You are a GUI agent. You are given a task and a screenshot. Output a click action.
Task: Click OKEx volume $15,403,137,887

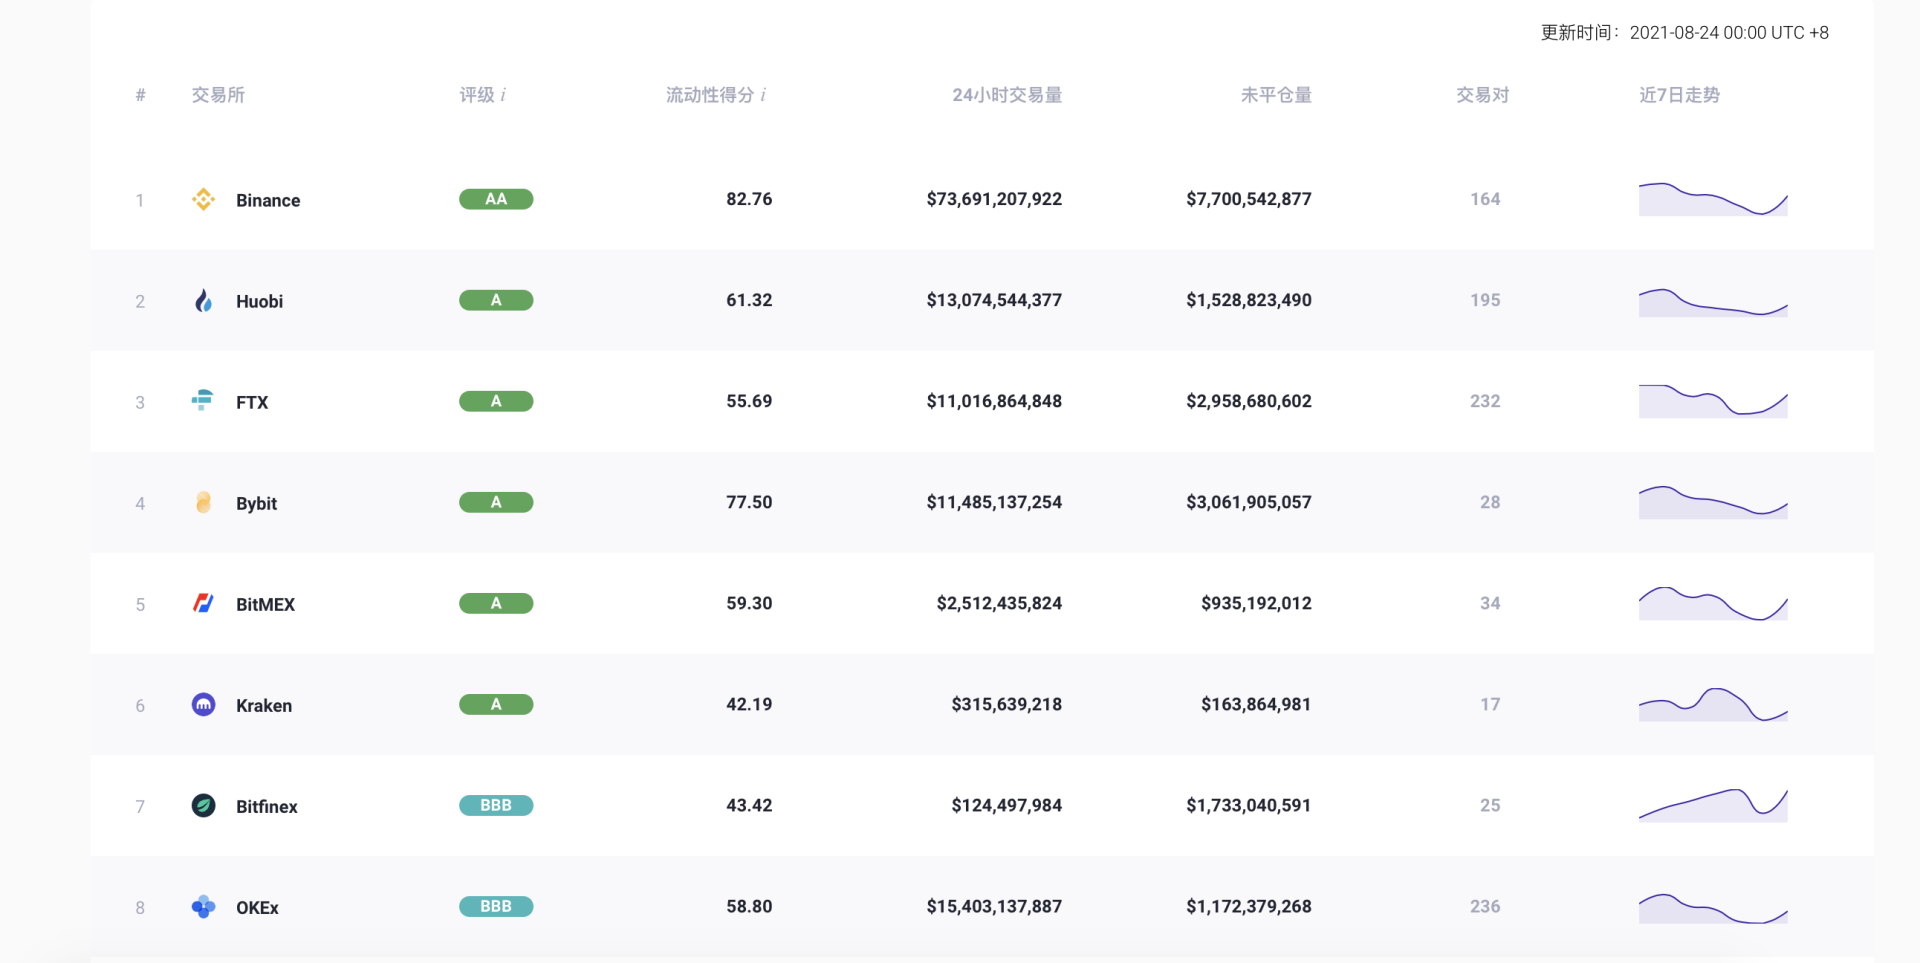994,906
